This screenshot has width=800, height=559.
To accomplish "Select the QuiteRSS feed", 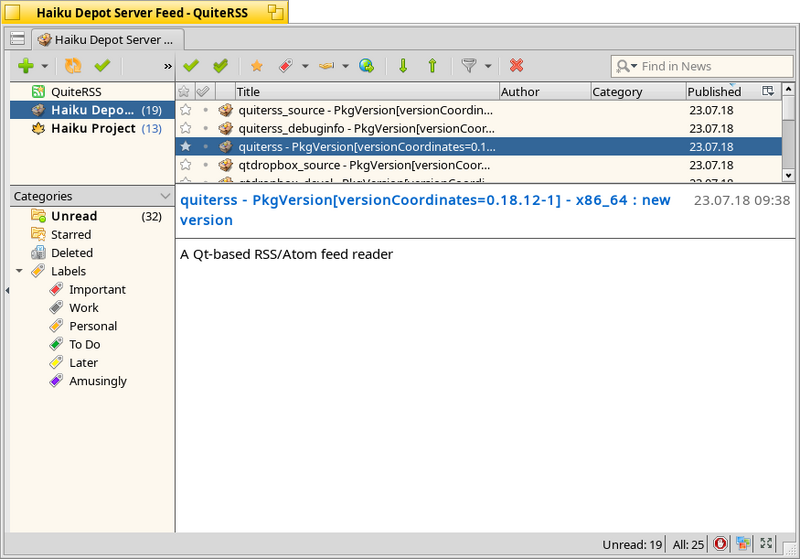I will tap(92, 92).
